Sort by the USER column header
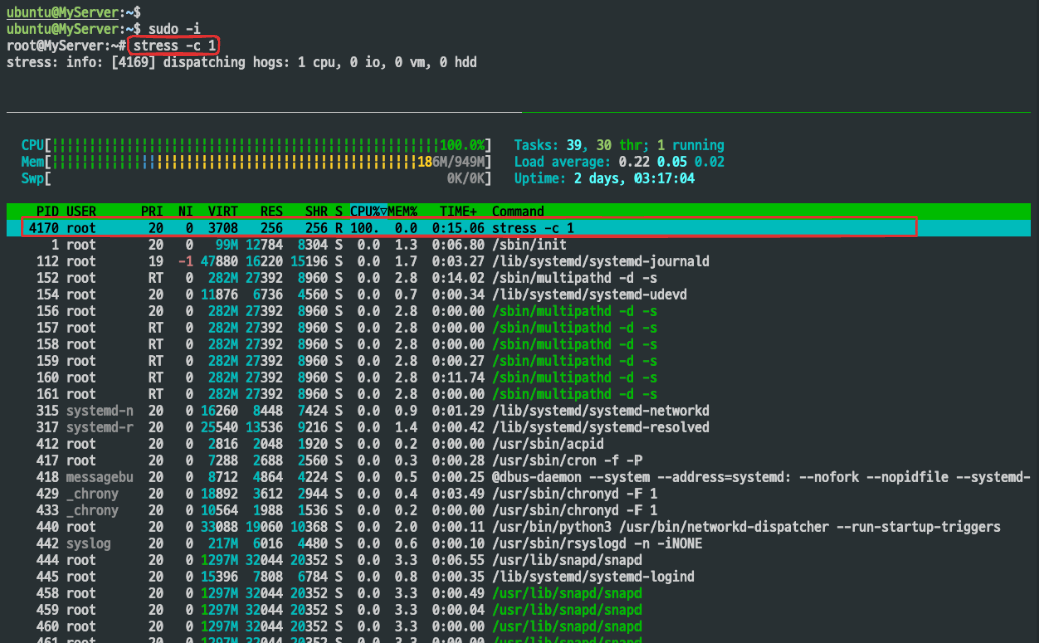The image size is (1039, 643). (x=81, y=211)
